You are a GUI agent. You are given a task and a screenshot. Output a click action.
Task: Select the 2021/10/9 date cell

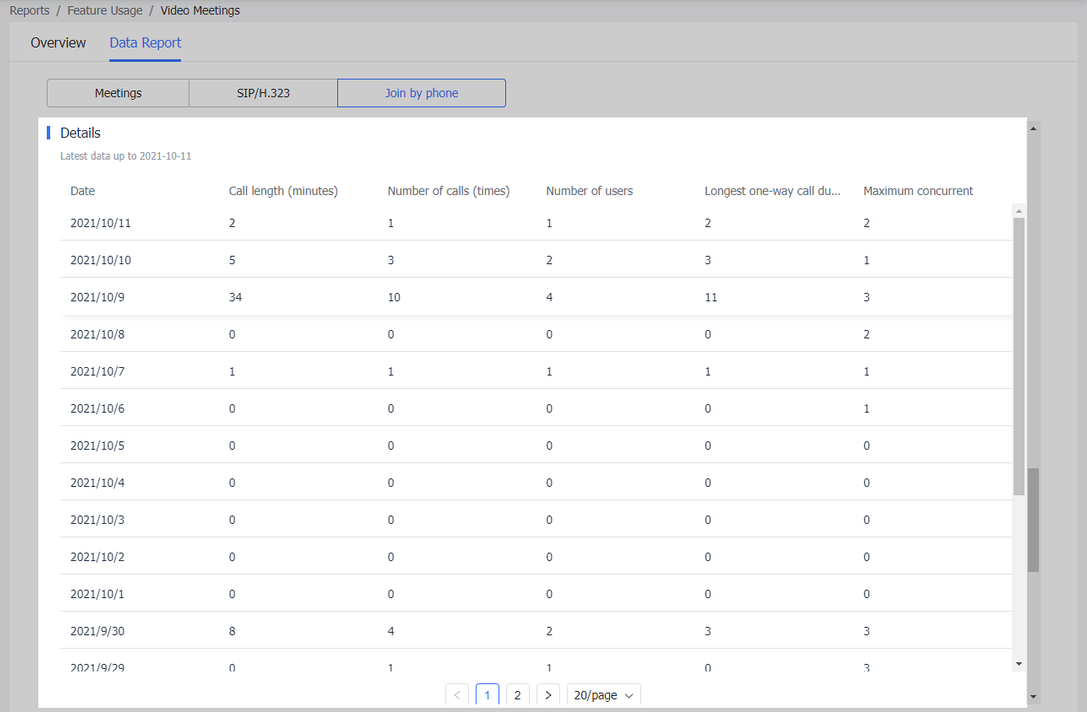97,297
